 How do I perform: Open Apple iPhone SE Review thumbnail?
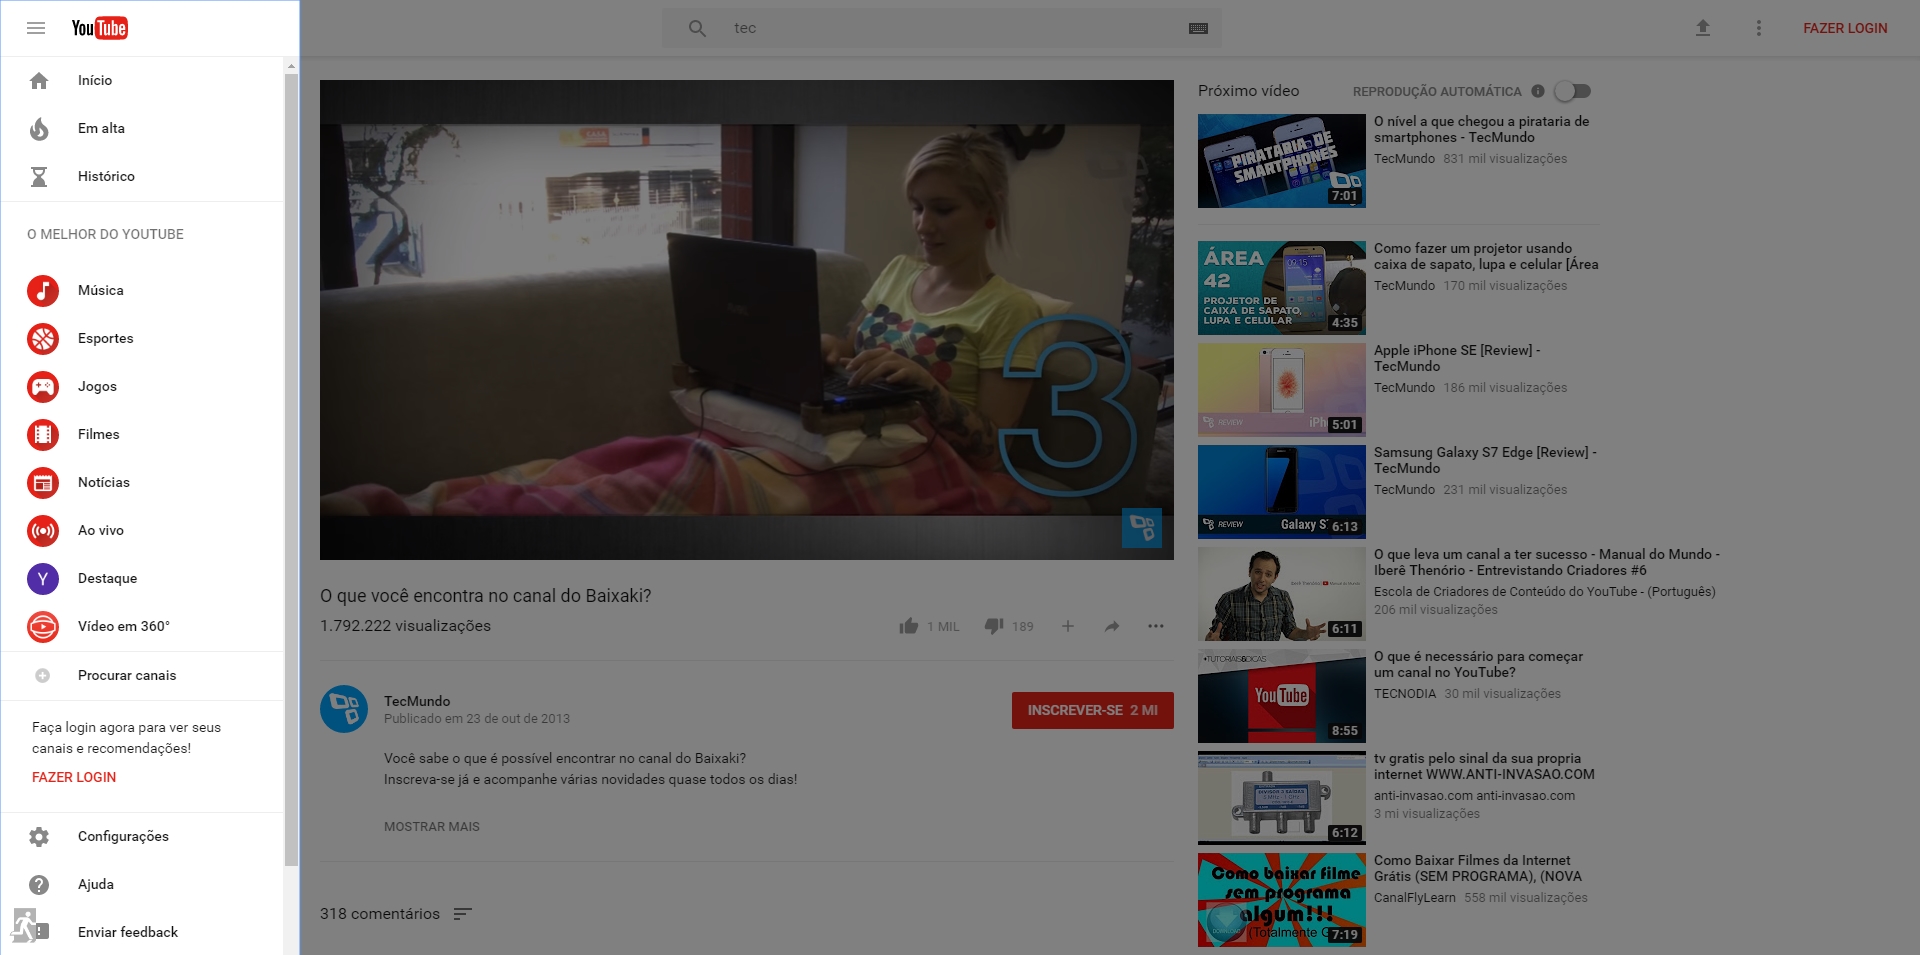click(x=1282, y=390)
